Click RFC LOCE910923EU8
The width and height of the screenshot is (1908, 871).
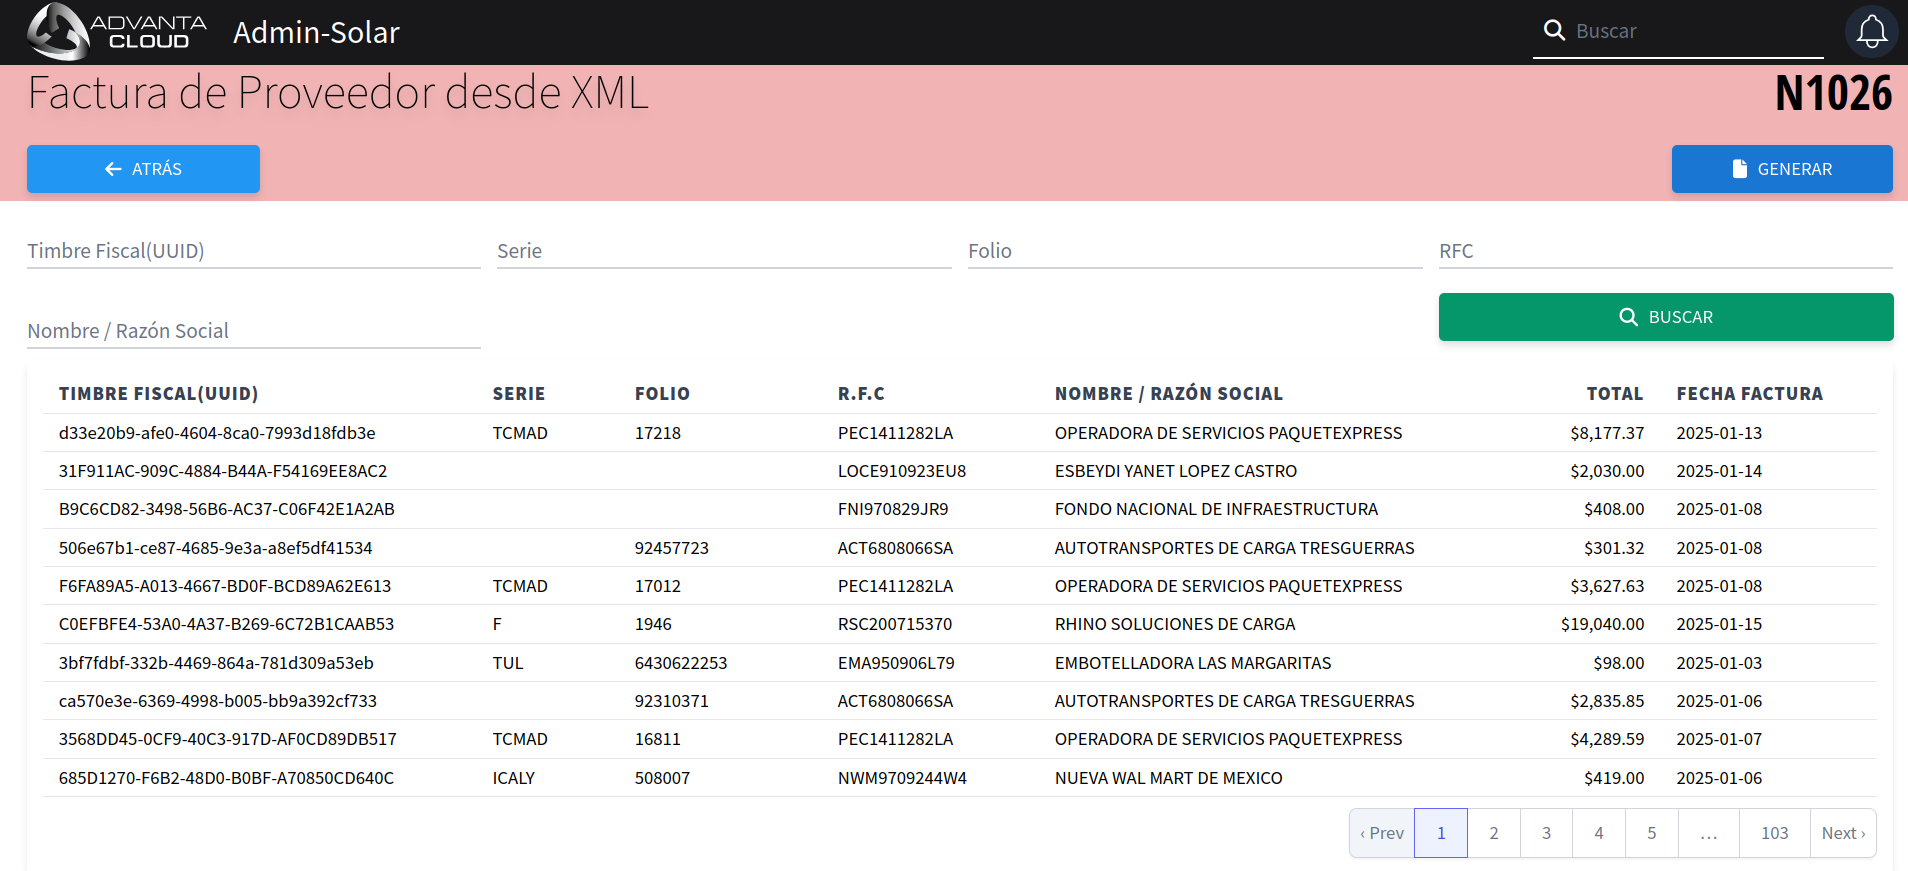[x=902, y=471]
